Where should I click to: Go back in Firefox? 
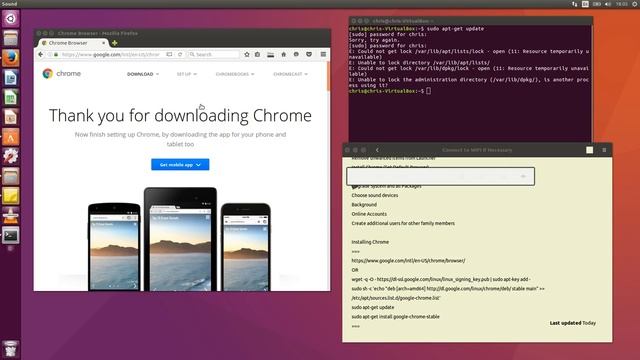click(x=40, y=54)
